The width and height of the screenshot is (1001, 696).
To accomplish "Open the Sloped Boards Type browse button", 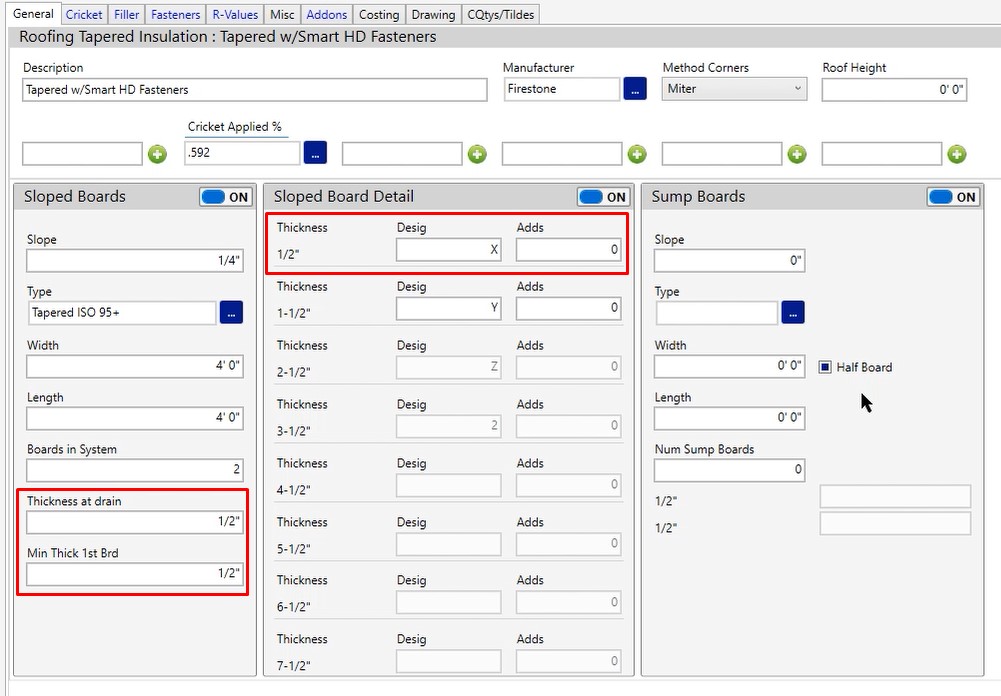I will tap(231, 313).
